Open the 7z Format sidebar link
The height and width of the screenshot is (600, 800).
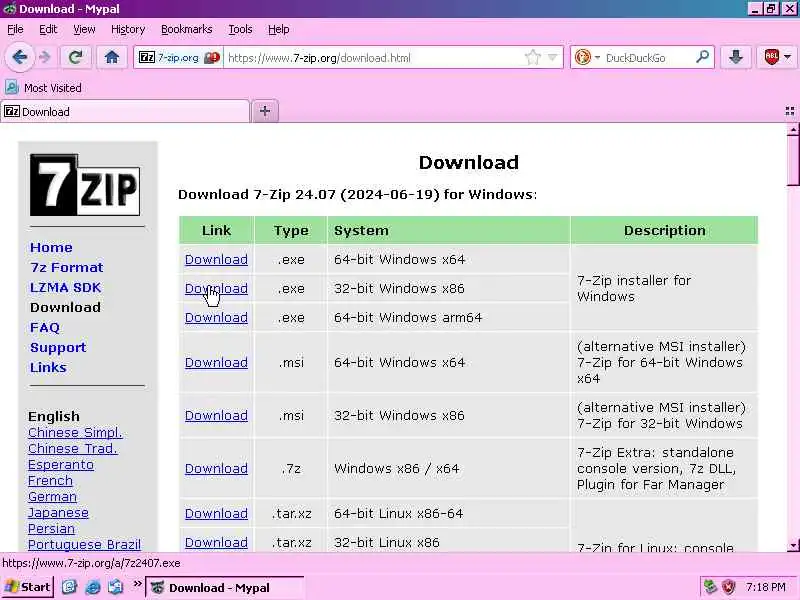(x=66, y=267)
